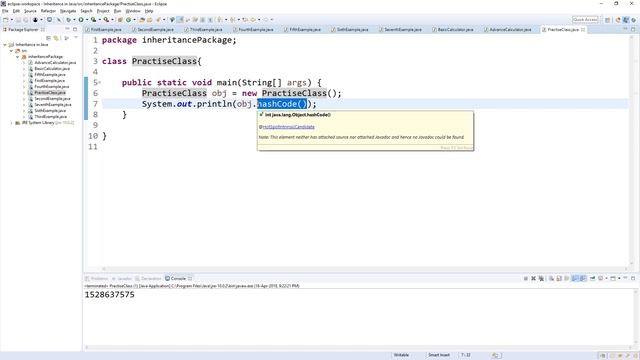Open the File menu
The height and width of the screenshot is (360, 640).
coord(5,11)
